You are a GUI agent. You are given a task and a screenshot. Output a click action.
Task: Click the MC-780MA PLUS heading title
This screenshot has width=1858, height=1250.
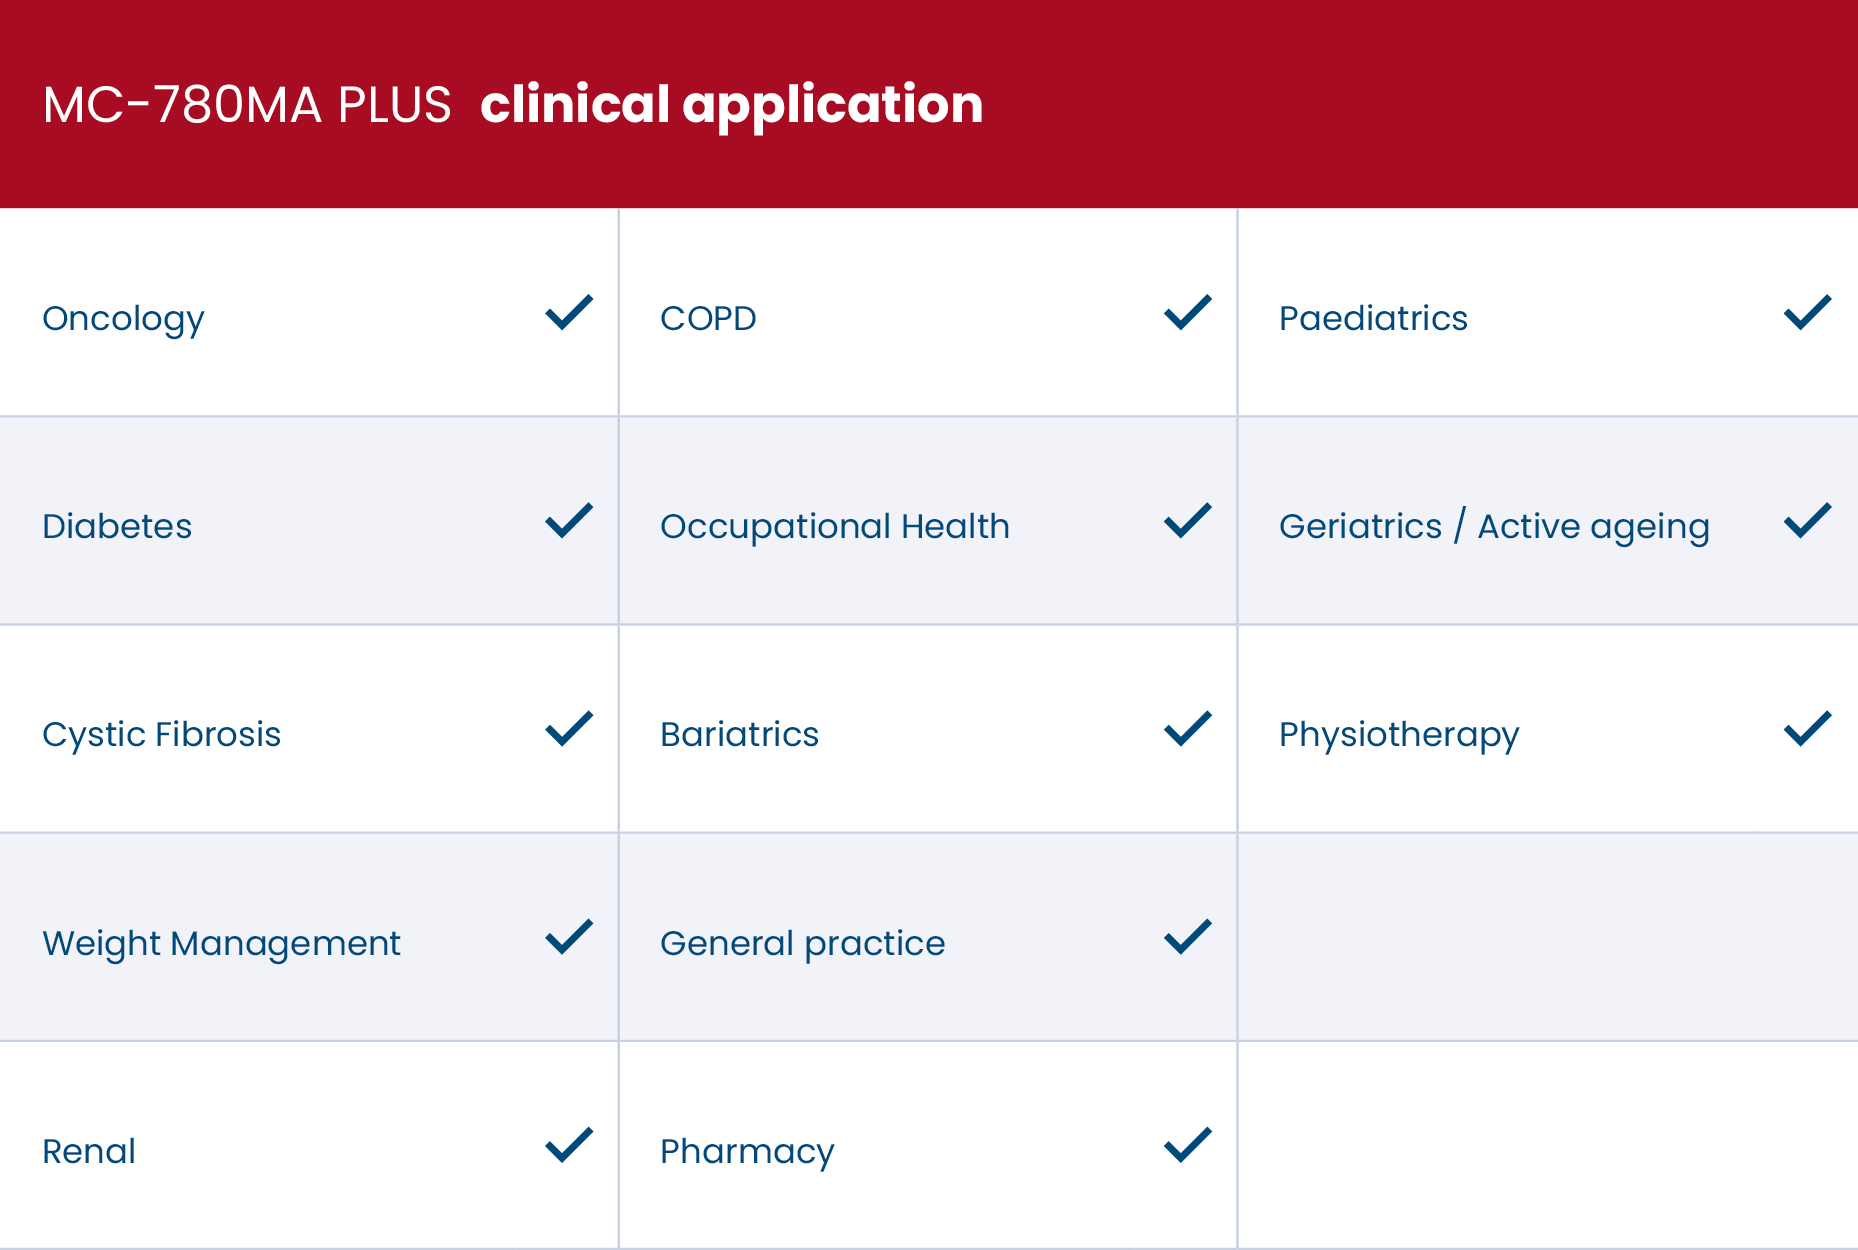[x=512, y=105]
